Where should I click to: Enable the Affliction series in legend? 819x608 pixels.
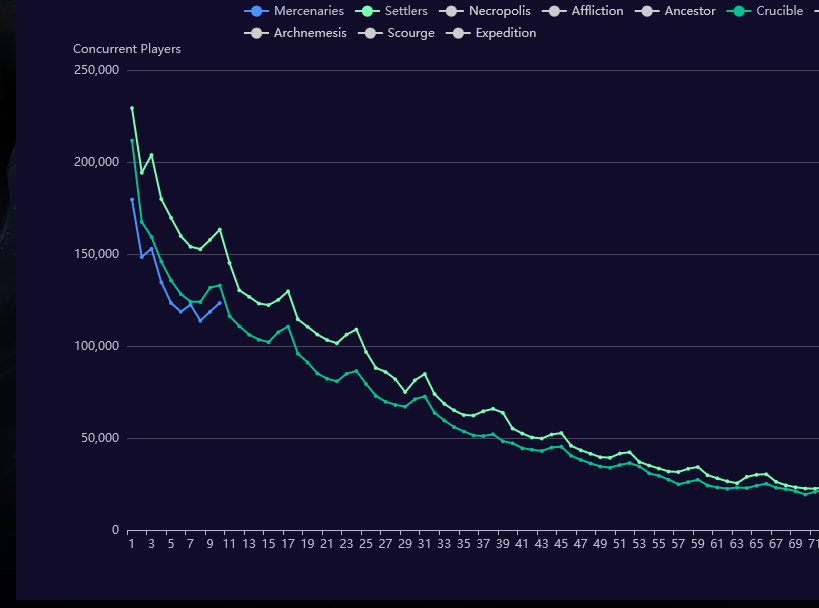[582, 11]
